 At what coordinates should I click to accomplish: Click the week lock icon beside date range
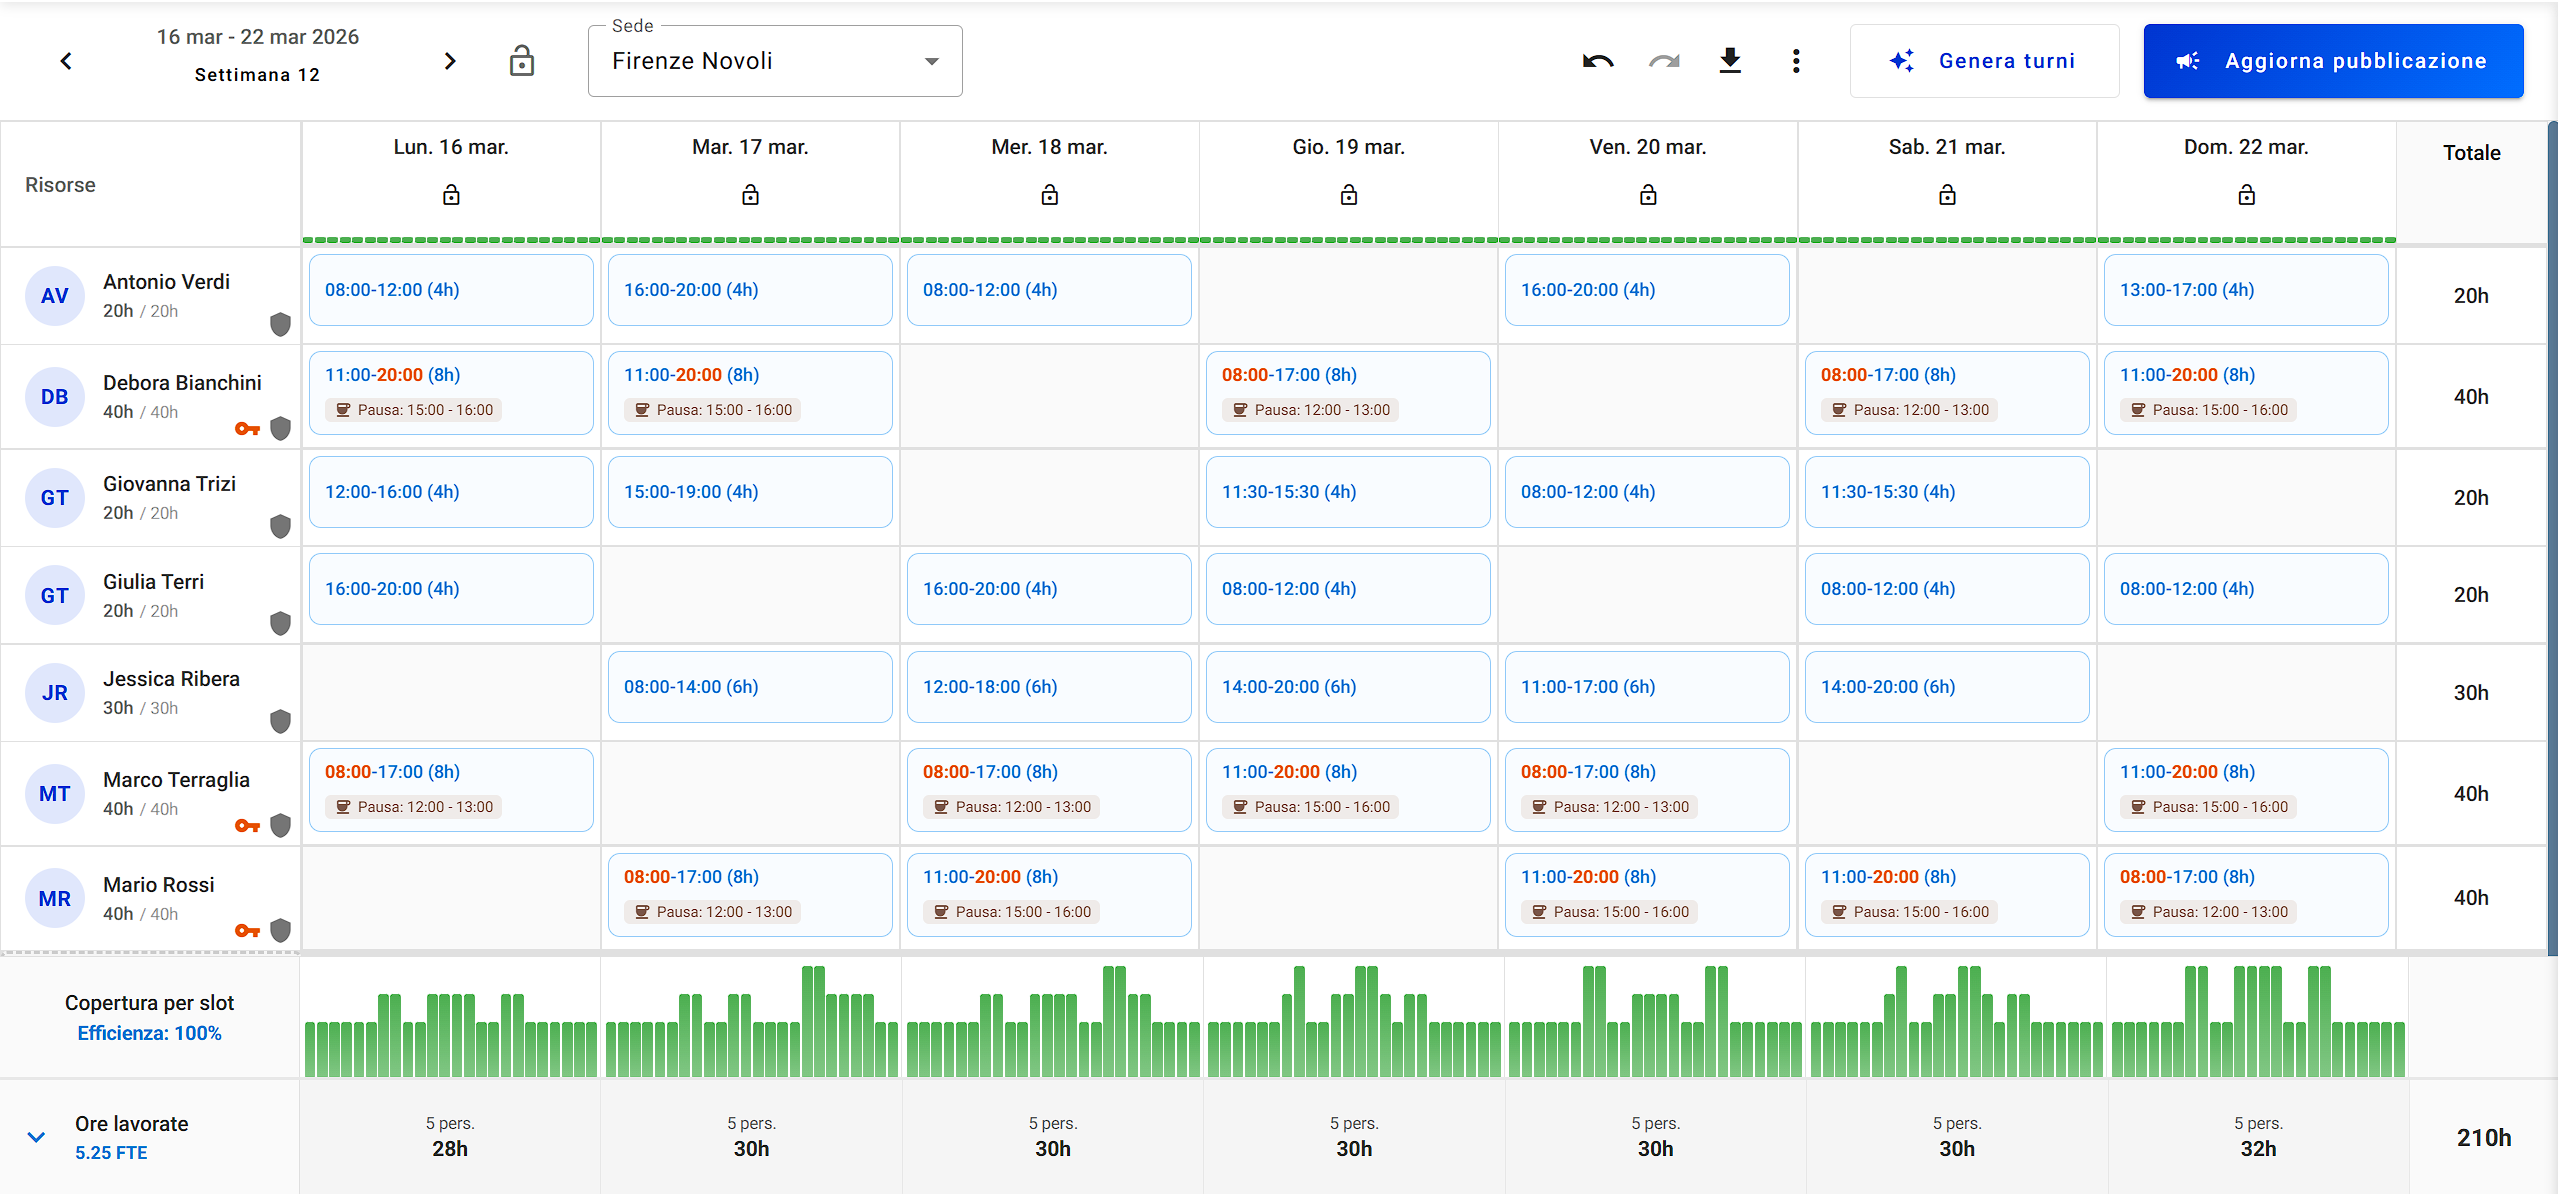click(x=521, y=61)
